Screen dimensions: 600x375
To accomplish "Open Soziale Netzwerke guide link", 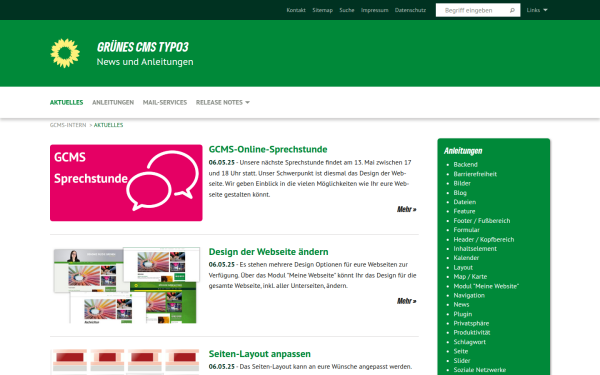I will [480, 370].
